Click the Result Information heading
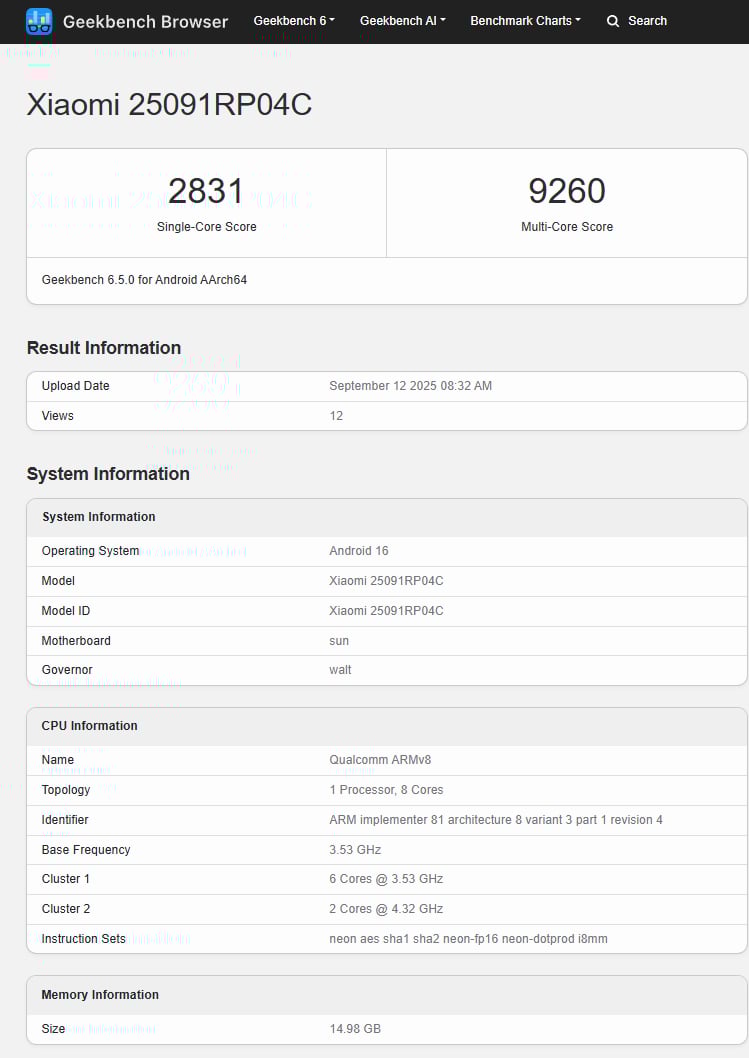The width and height of the screenshot is (749, 1058). (104, 347)
